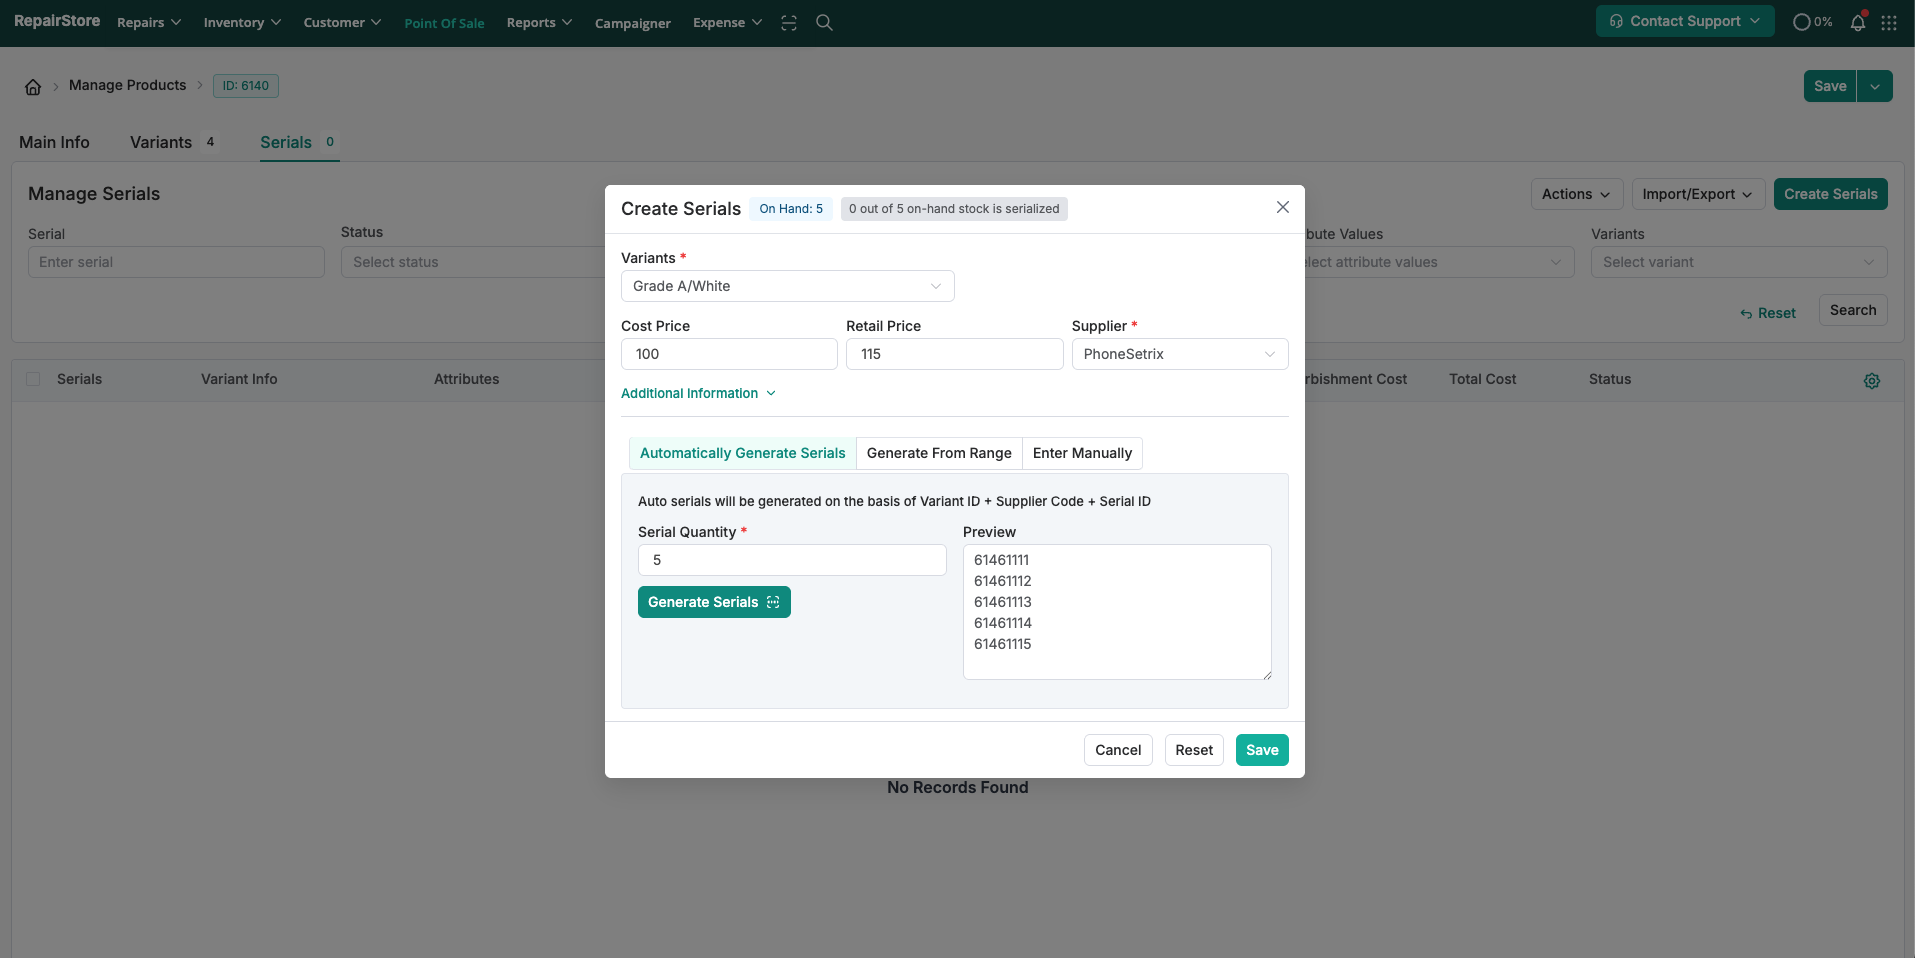Click the Retail Price input field
Screen dimensions: 1915x958
954,354
